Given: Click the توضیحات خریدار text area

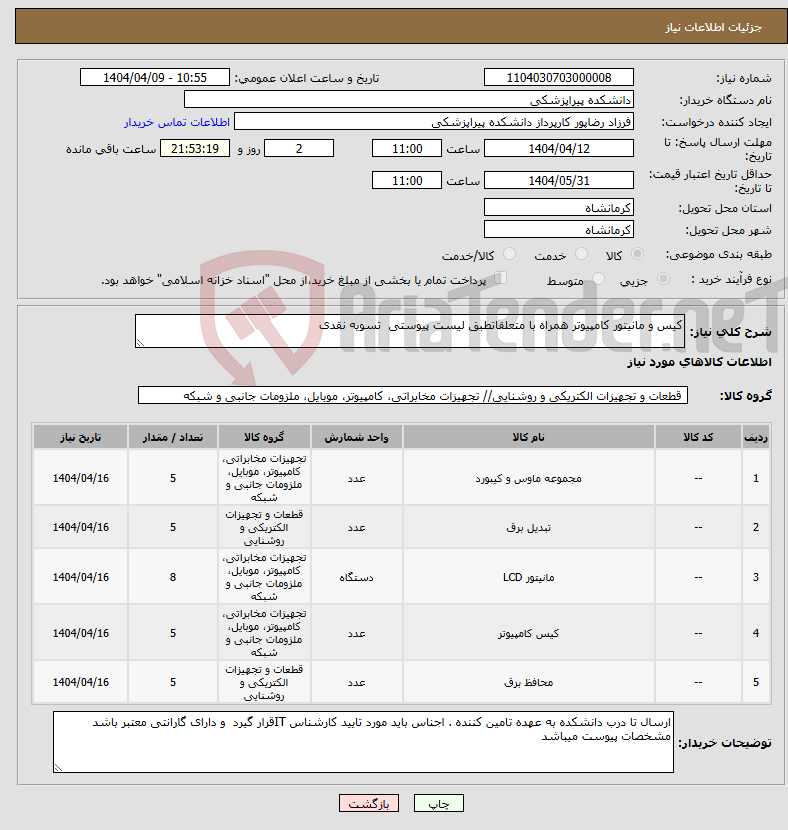Looking at the screenshot, I should pos(363,742).
